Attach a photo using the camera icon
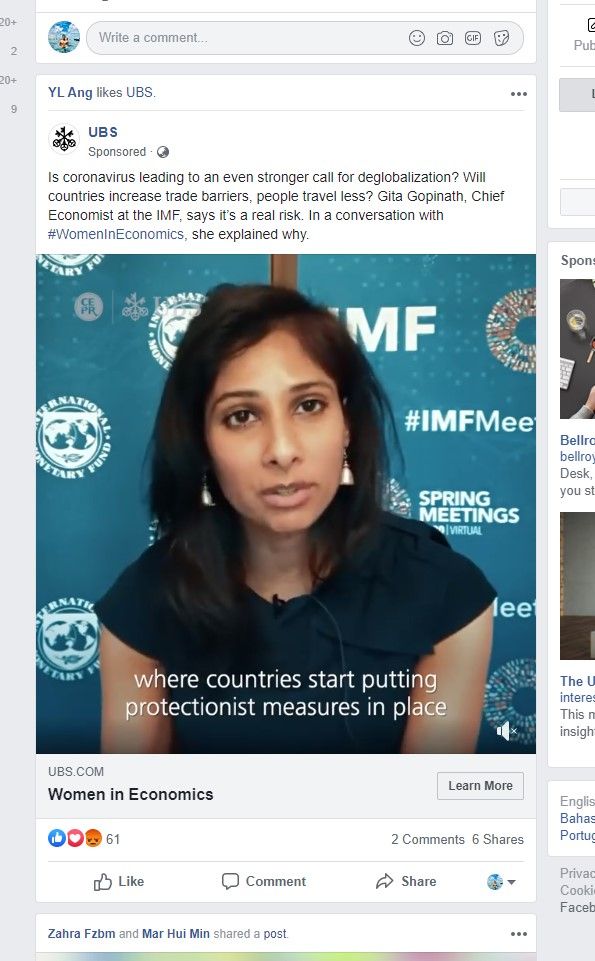595x961 pixels. point(445,38)
